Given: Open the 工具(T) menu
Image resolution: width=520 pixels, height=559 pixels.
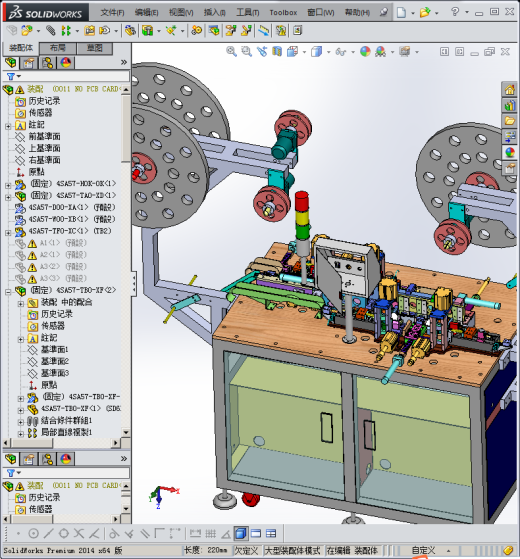Looking at the screenshot, I should 248,12.
